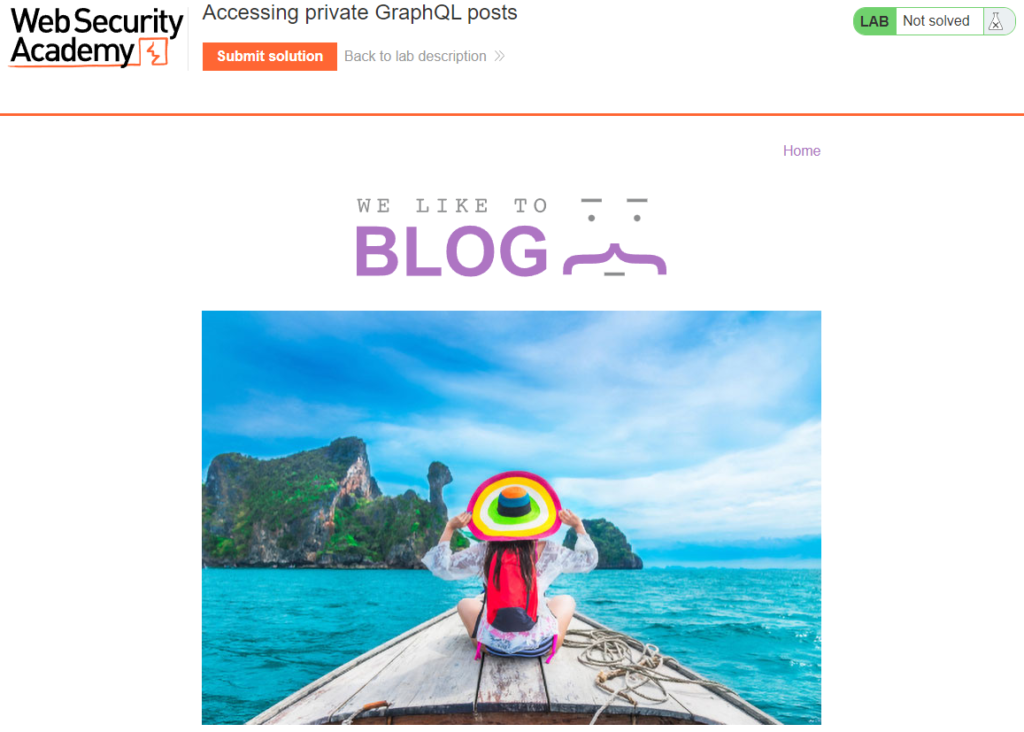
Task: Click the lab title Accessing private GraphQL posts
Action: pos(360,12)
